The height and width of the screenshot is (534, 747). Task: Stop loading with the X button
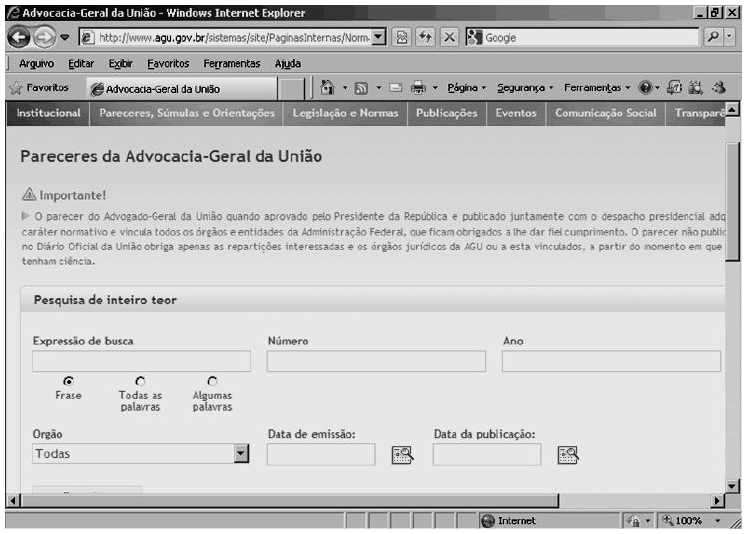pyautogui.click(x=449, y=37)
